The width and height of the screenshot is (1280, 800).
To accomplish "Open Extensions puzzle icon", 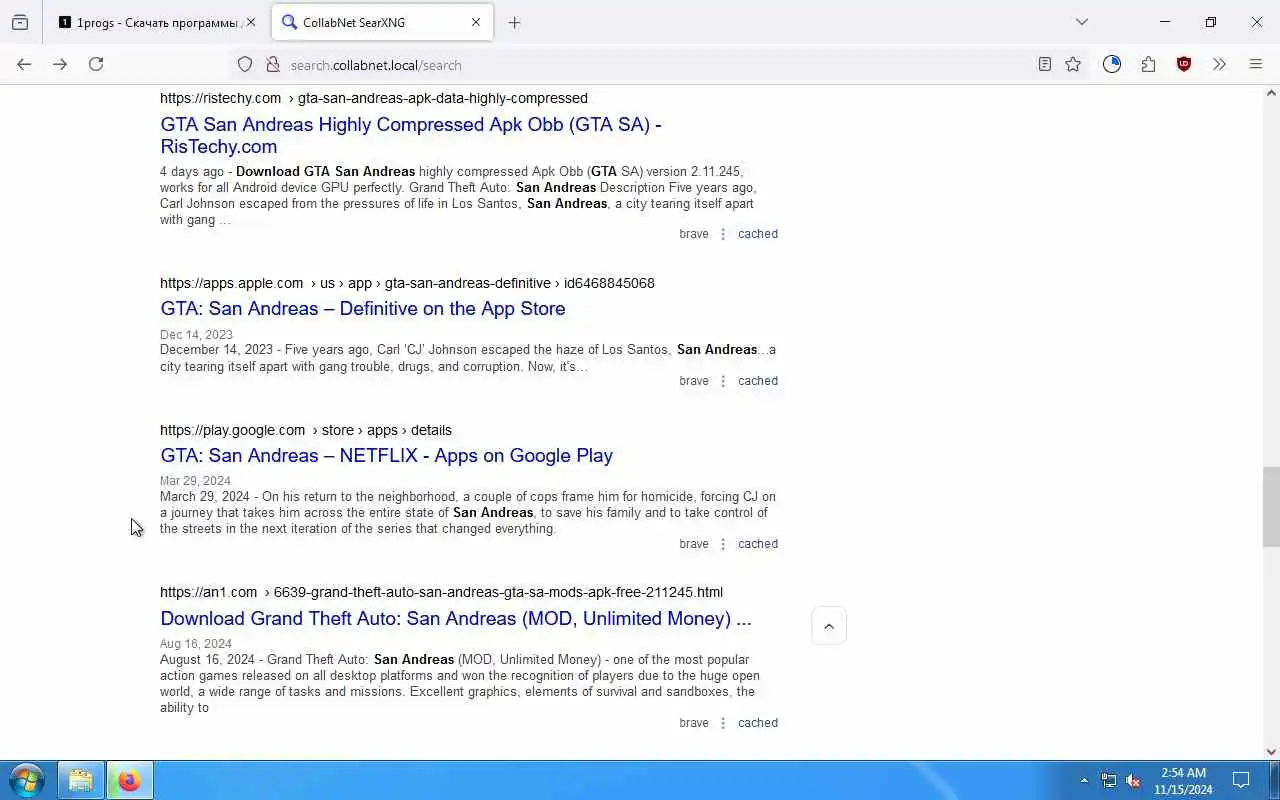I will click(x=1148, y=64).
